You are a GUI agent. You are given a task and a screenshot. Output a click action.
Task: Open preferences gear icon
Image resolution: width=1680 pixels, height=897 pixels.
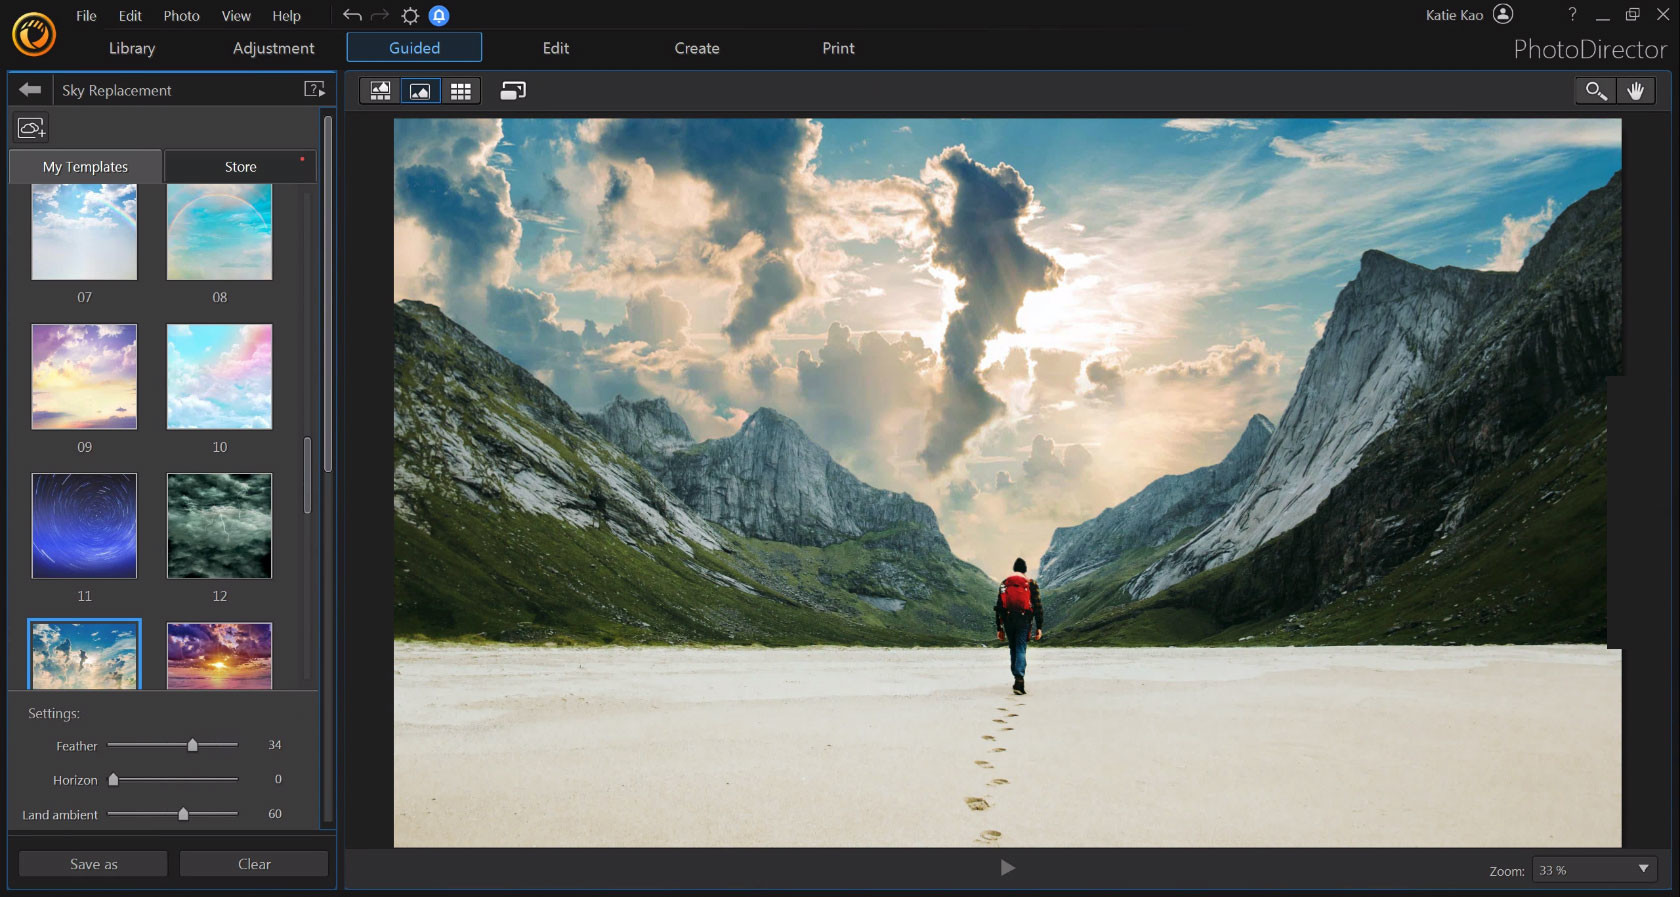[x=410, y=15]
